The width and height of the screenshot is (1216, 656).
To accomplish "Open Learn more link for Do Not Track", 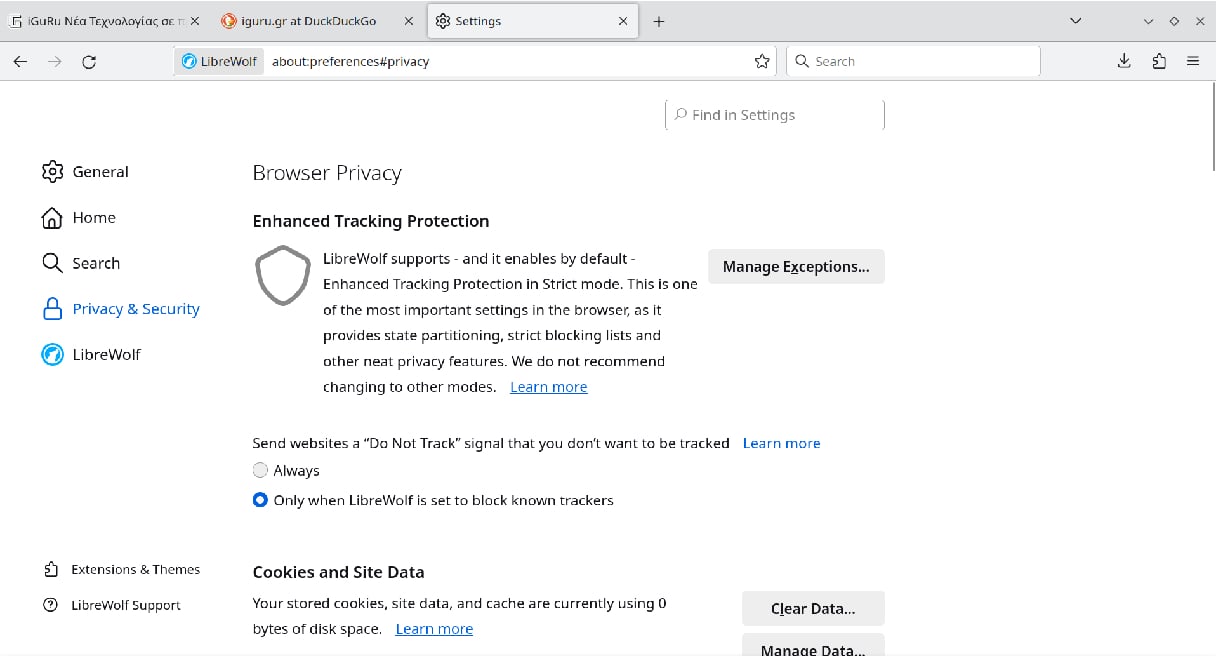I will [781, 443].
